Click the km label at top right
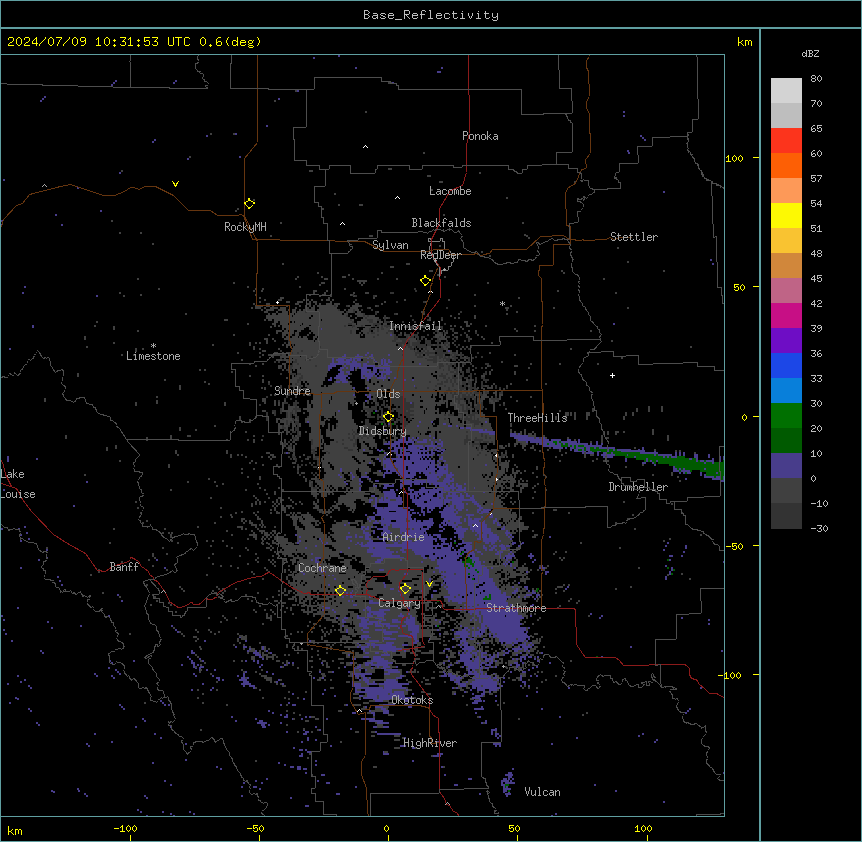The width and height of the screenshot is (862, 842). pyautogui.click(x=745, y=42)
